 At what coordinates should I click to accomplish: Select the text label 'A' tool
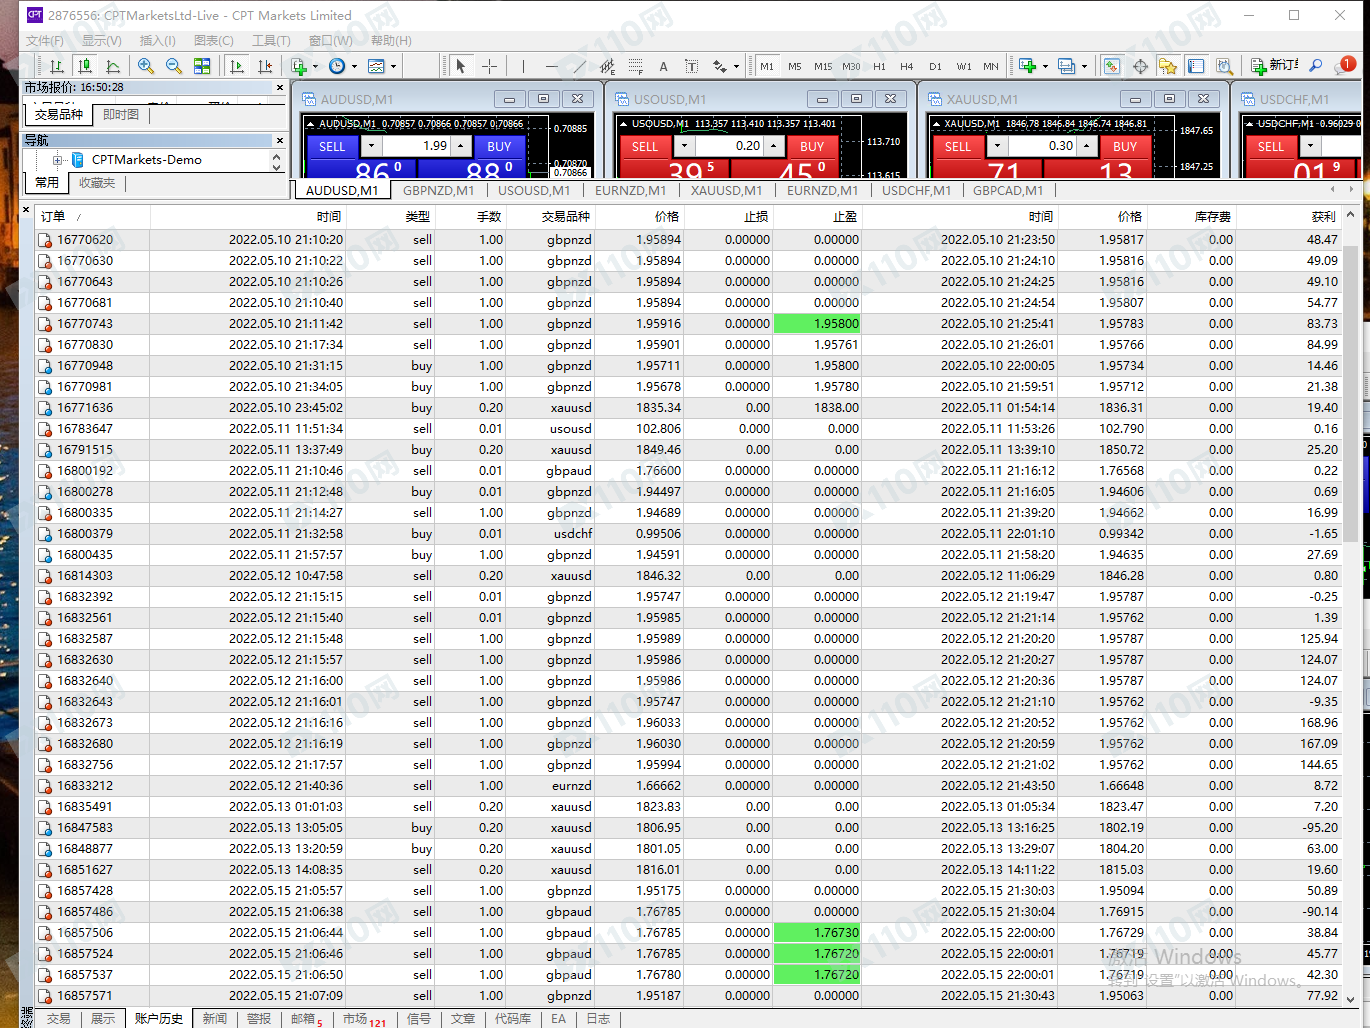(663, 66)
